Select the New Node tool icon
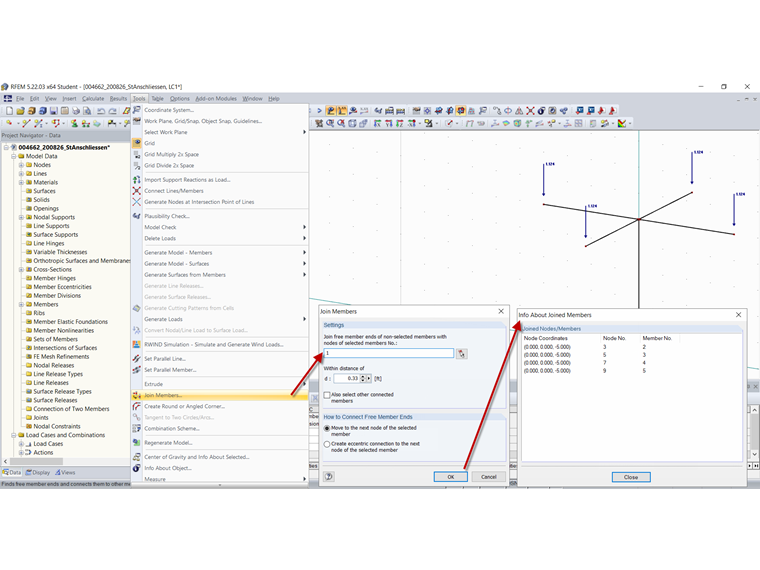760x570 pixels. click(9, 123)
